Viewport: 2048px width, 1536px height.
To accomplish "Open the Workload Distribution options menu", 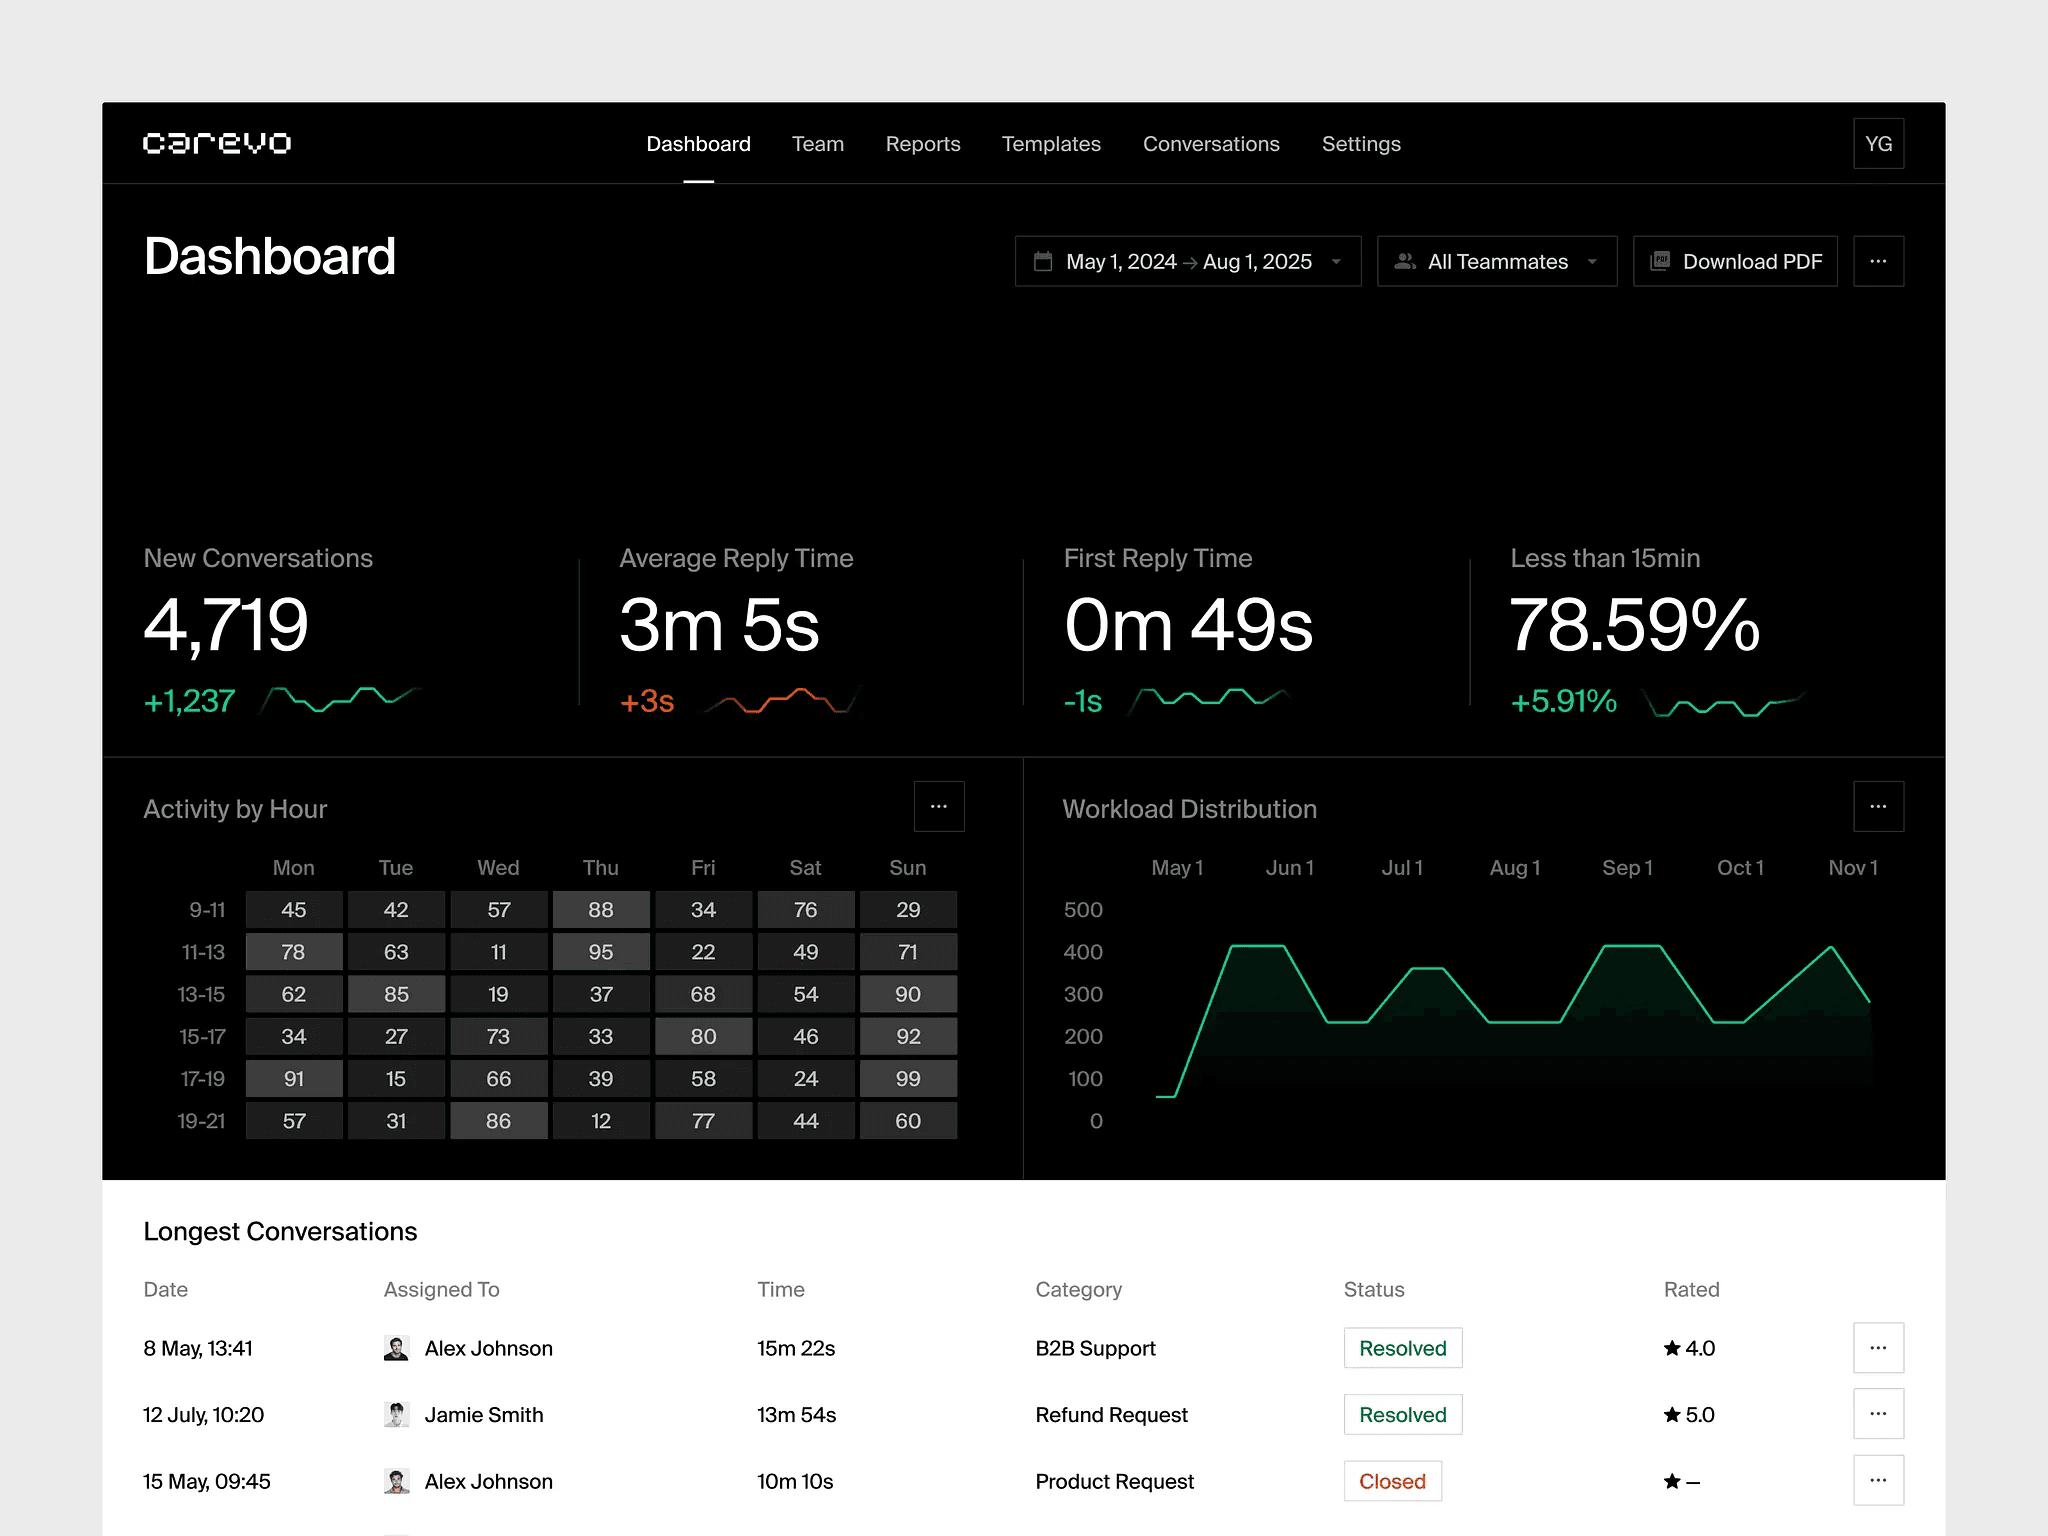I will point(1877,806).
